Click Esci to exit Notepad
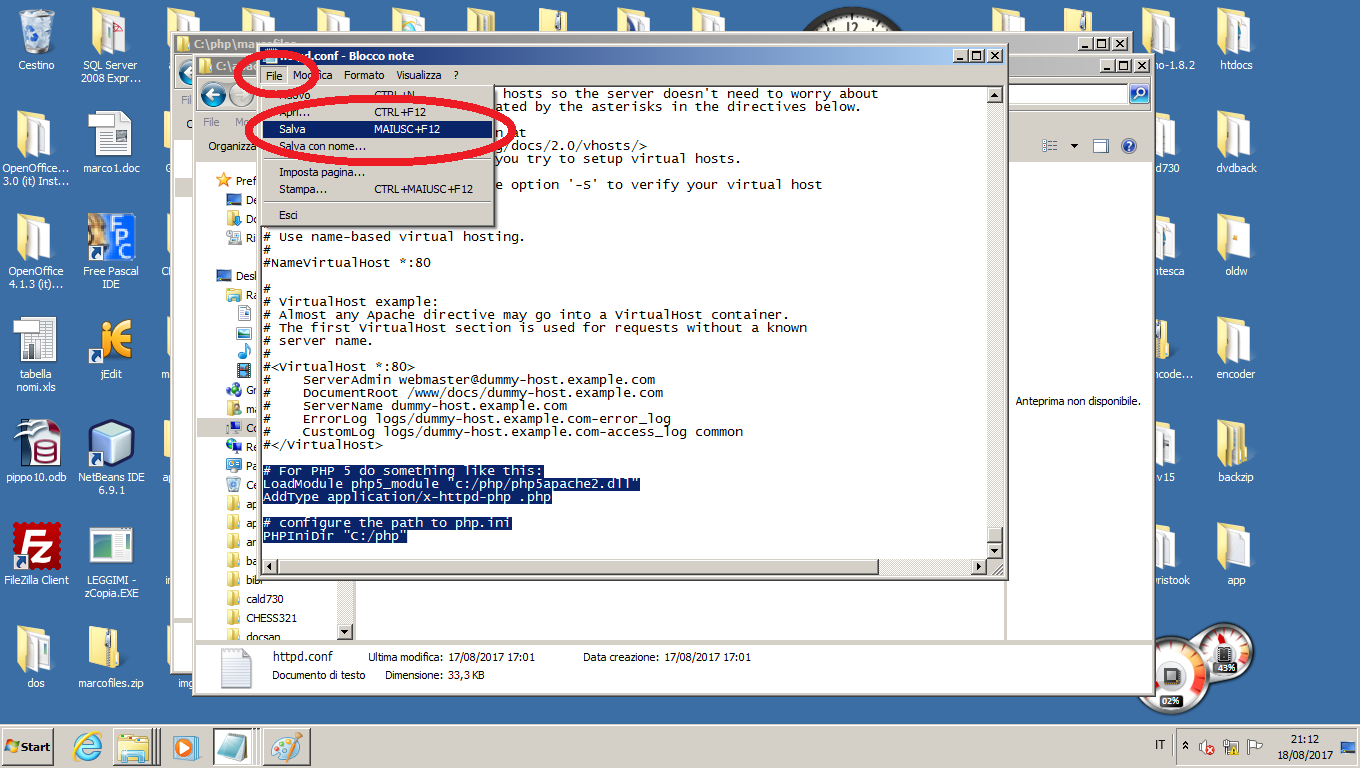The width and height of the screenshot is (1360, 768). pos(288,215)
